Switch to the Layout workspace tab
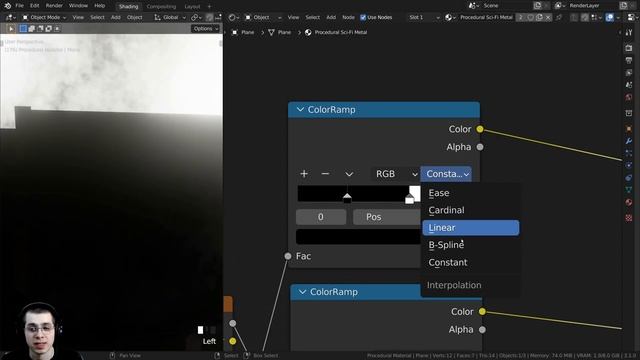The width and height of the screenshot is (640, 360). tap(192, 7)
